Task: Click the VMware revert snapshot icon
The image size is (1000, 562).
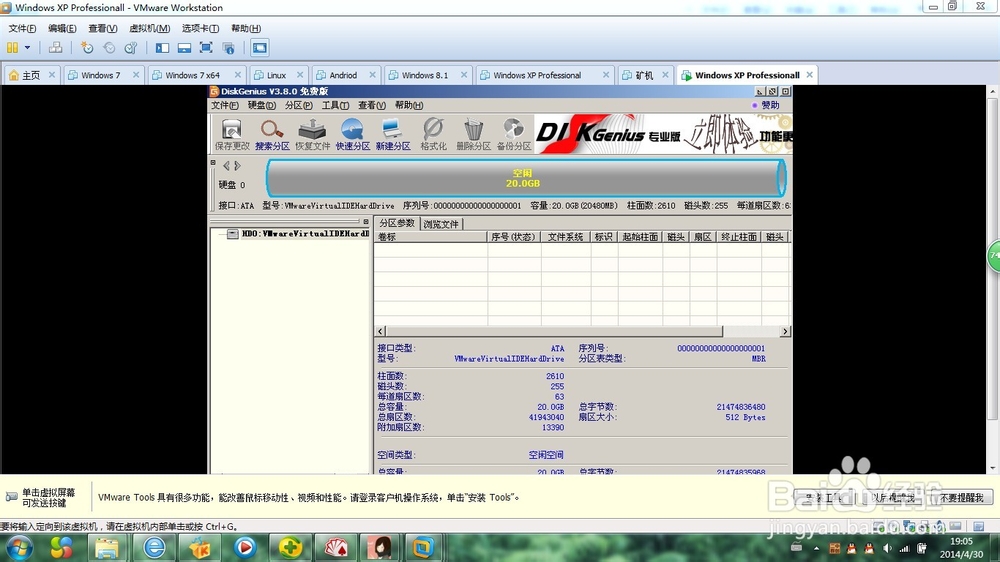Action: click(x=109, y=48)
